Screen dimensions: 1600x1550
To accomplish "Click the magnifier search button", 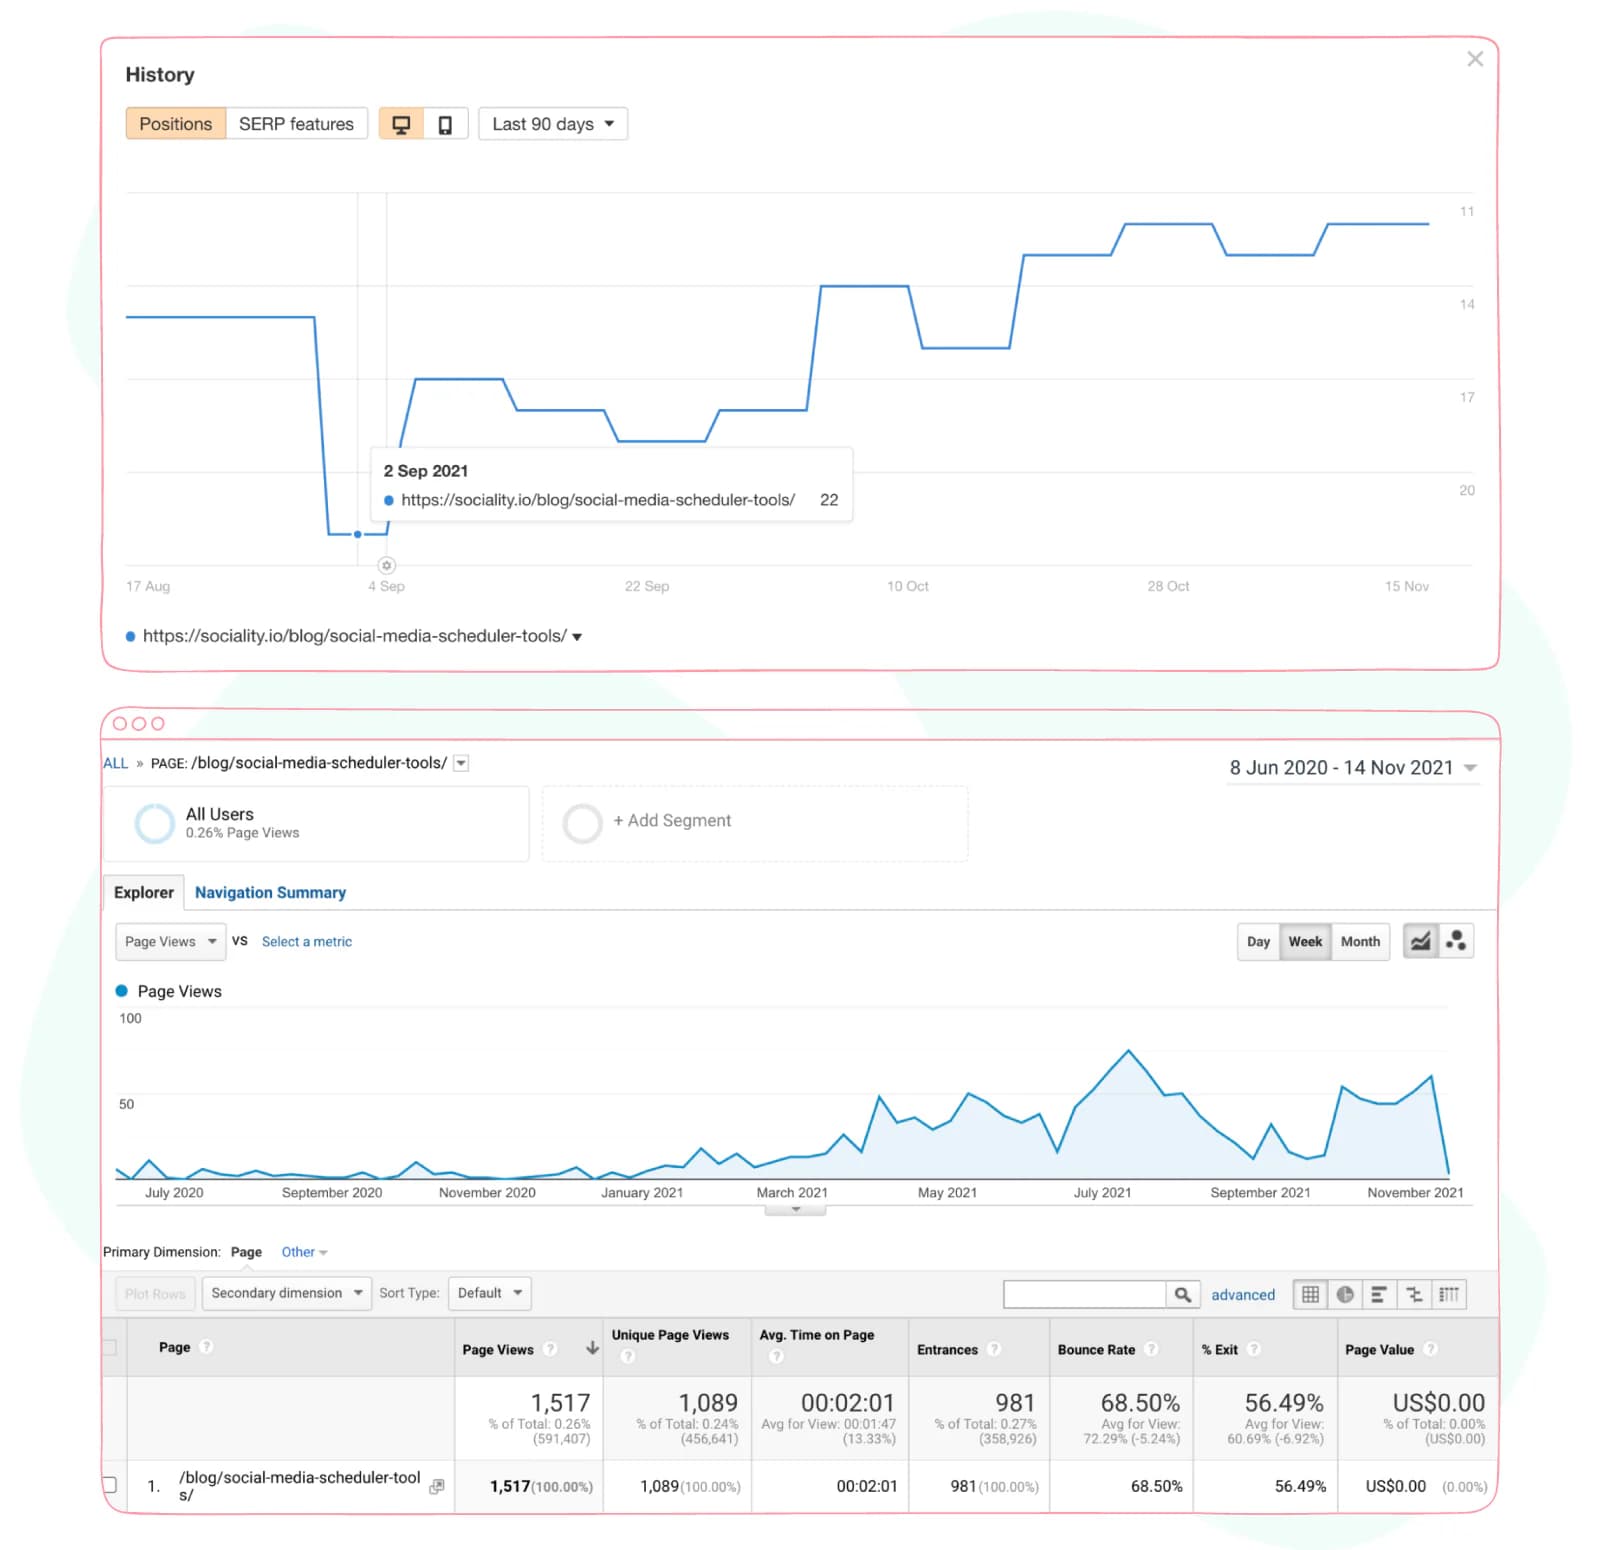I will tap(1182, 1295).
